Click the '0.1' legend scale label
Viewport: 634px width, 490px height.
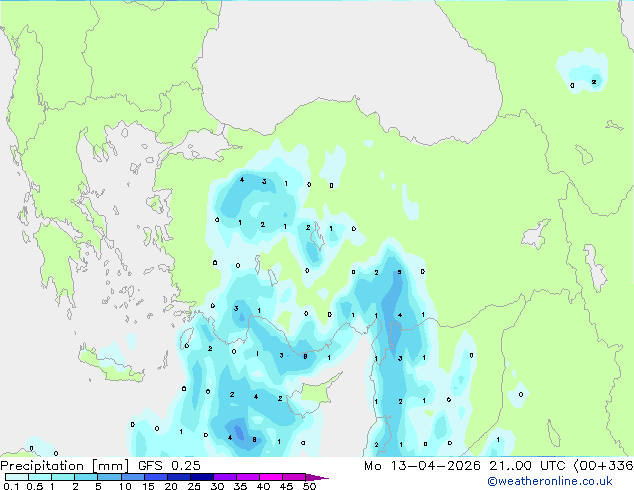point(11,486)
